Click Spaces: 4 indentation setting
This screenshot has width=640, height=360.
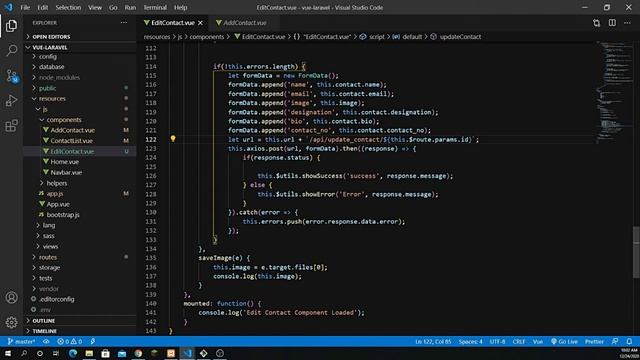[471, 341]
